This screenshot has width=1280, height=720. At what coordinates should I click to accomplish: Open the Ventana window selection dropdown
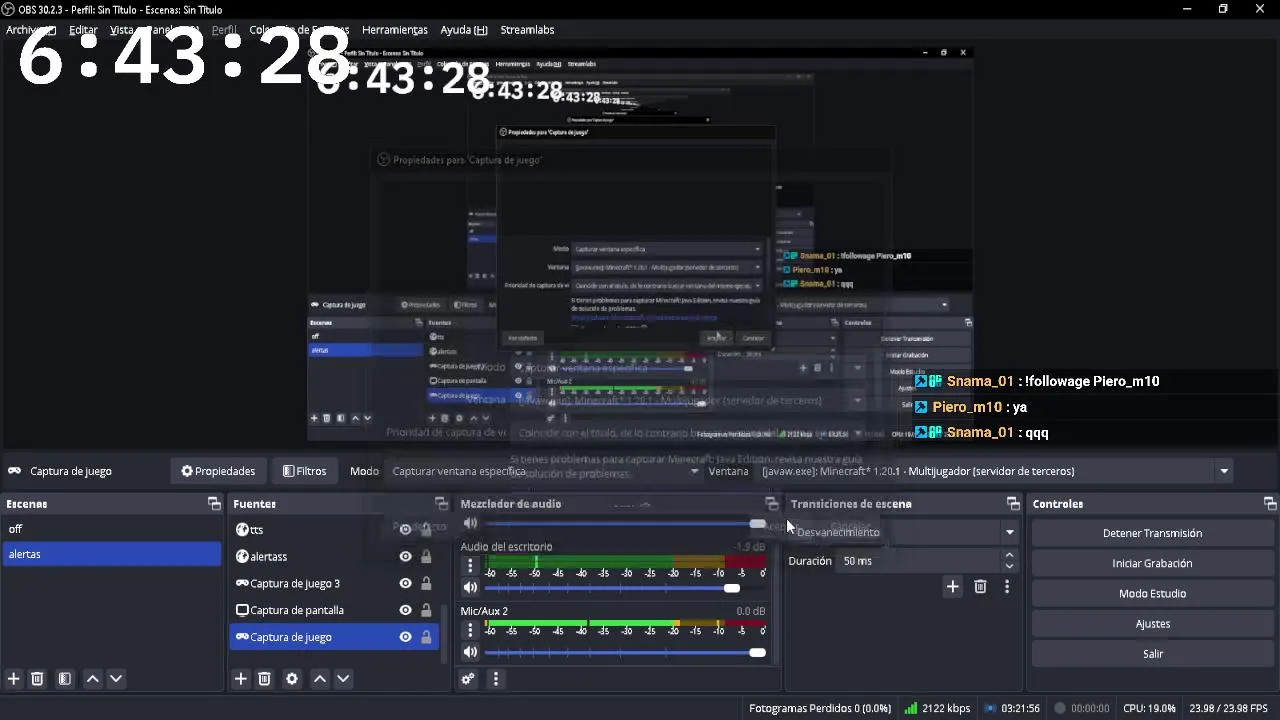(x=995, y=471)
